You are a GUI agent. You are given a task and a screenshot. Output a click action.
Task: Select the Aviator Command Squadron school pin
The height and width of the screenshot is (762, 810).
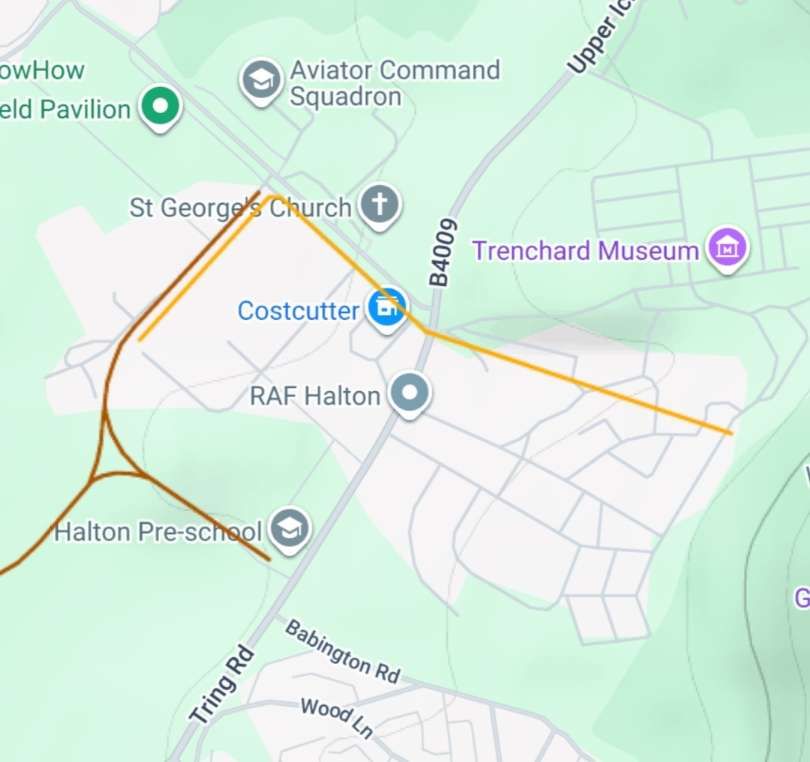tap(261, 82)
